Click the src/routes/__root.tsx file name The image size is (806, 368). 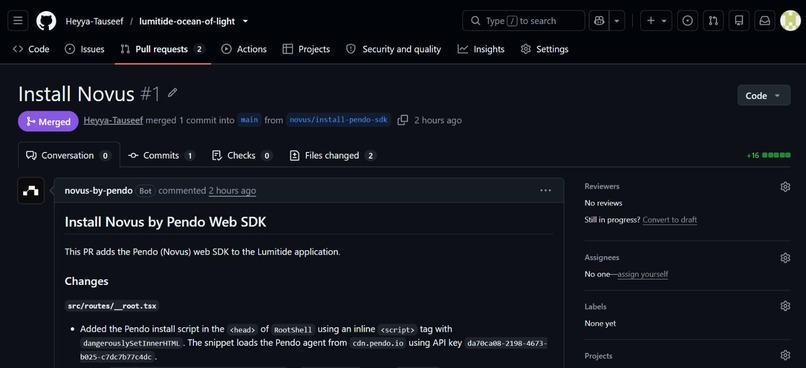tap(112, 306)
